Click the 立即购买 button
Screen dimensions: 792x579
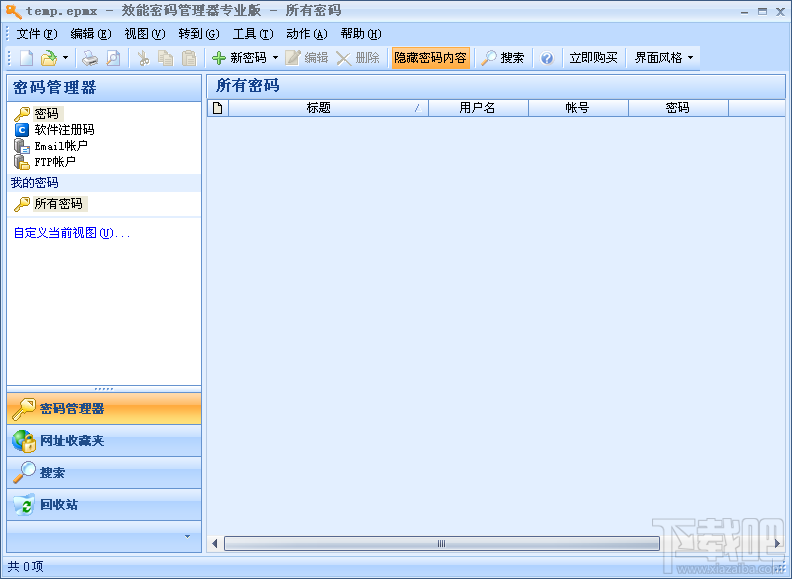[593, 58]
